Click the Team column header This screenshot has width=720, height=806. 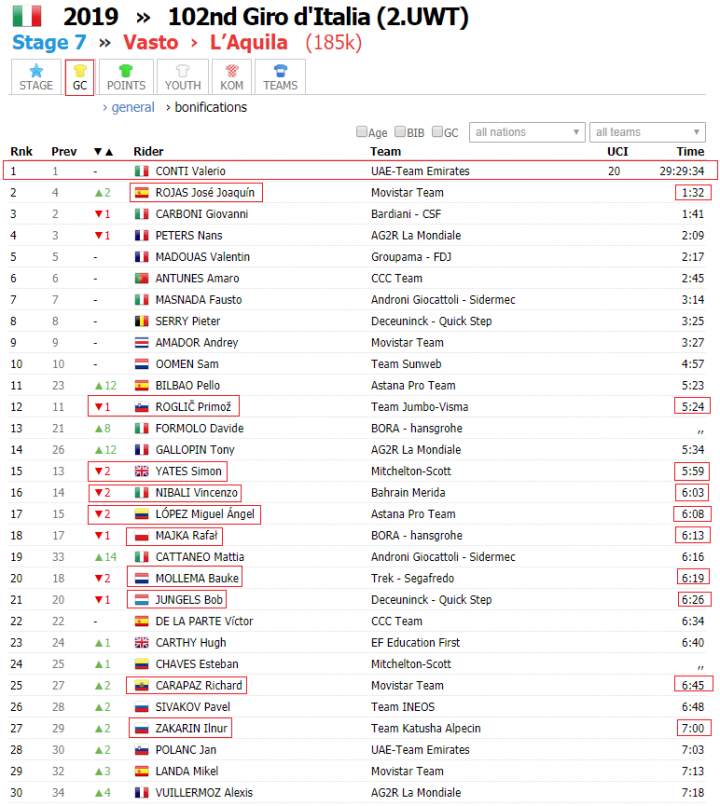pos(385,152)
